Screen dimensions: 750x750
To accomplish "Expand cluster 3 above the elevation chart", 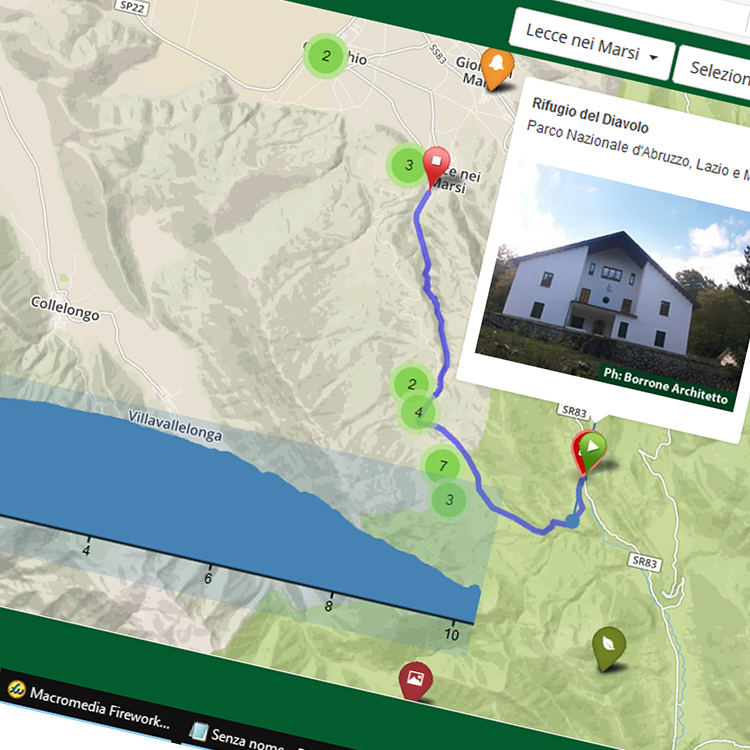I will (449, 500).
